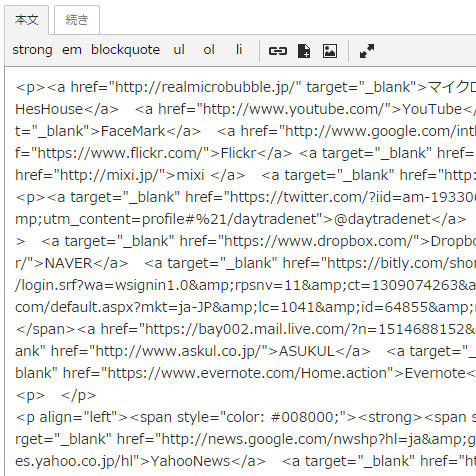Screen dimensions: 476x476
Task: Open the 続き tab
Action: coord(77,20)
